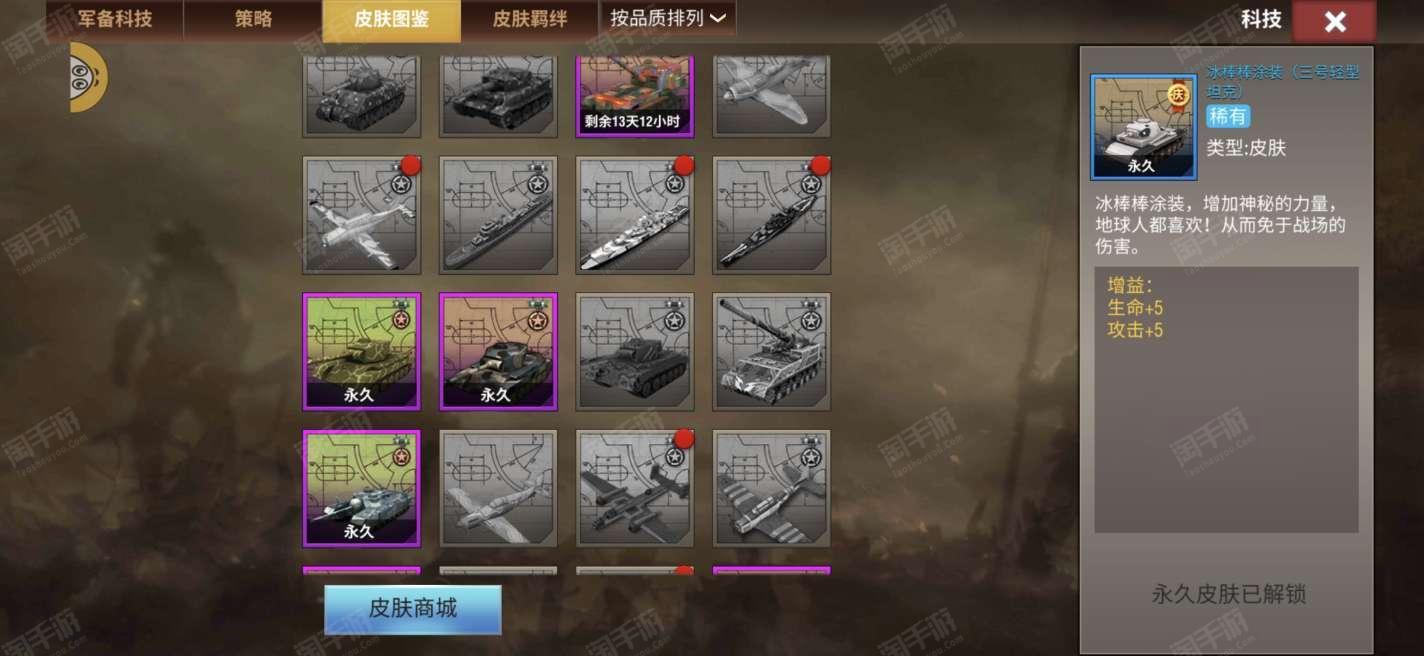Tap the round yellow face icon
Screen dimensions: 1424x656
(x=89, y=77)
